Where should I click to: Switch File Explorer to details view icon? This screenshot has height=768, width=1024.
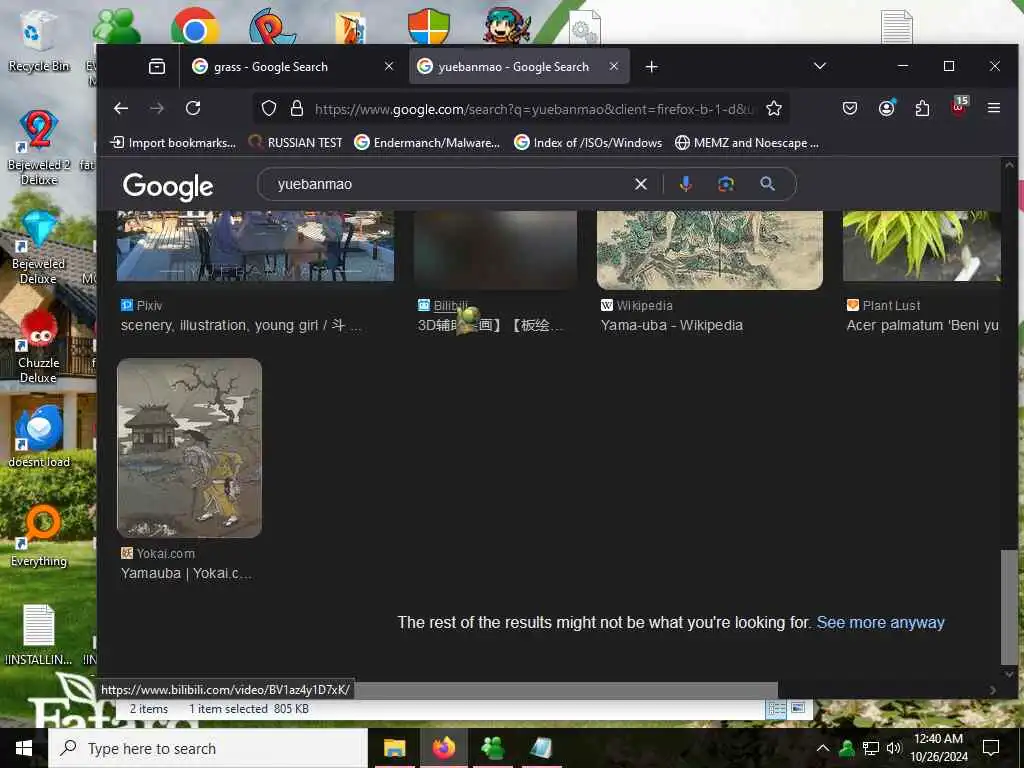(x=776, y=709)
